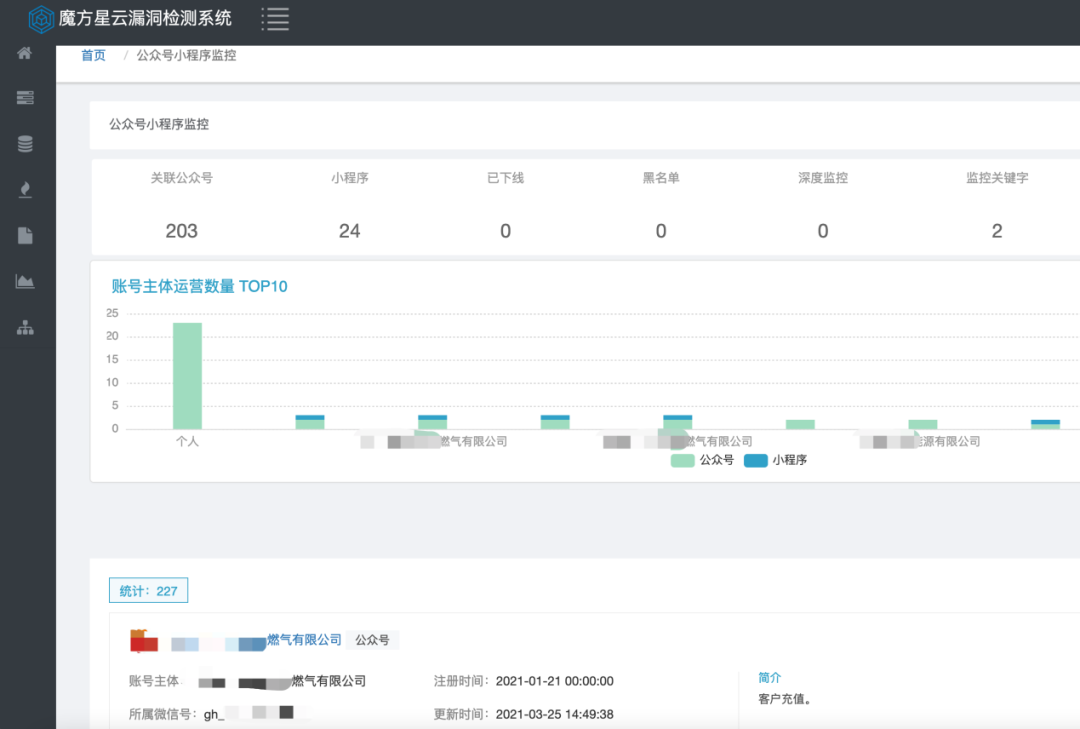This screenshot has height=729, width=1080.
Task: Go to 首页 breadcrumb link
Action: (93, 56)
